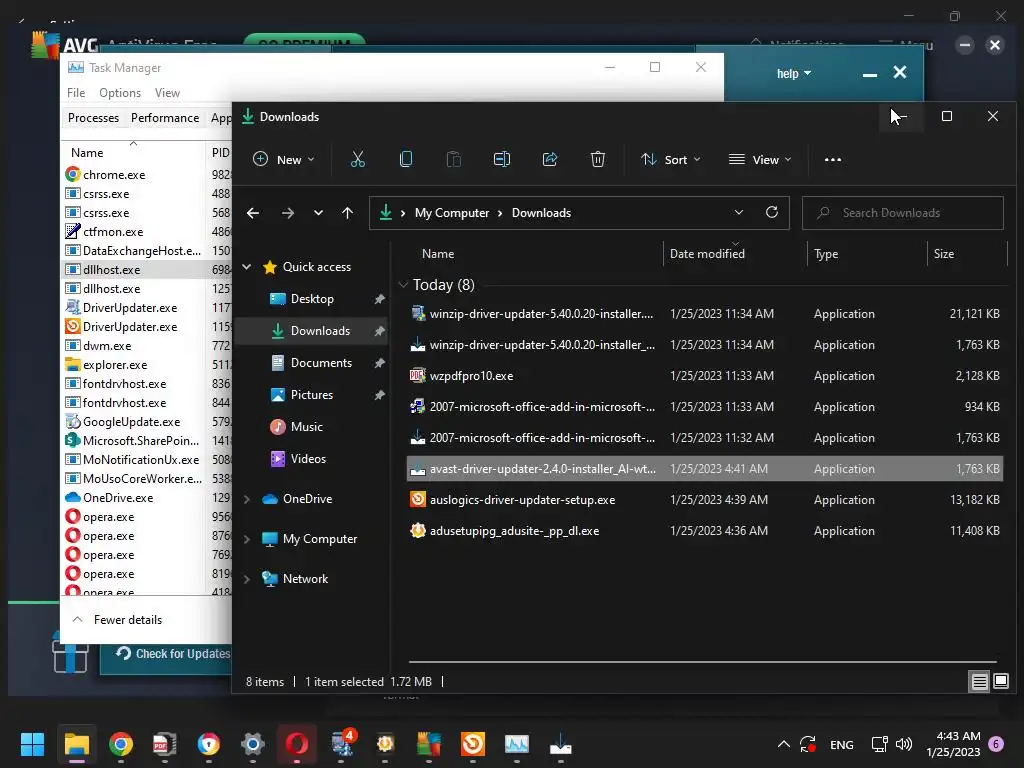Open Task Manager View menu

(x=167, y=93)
